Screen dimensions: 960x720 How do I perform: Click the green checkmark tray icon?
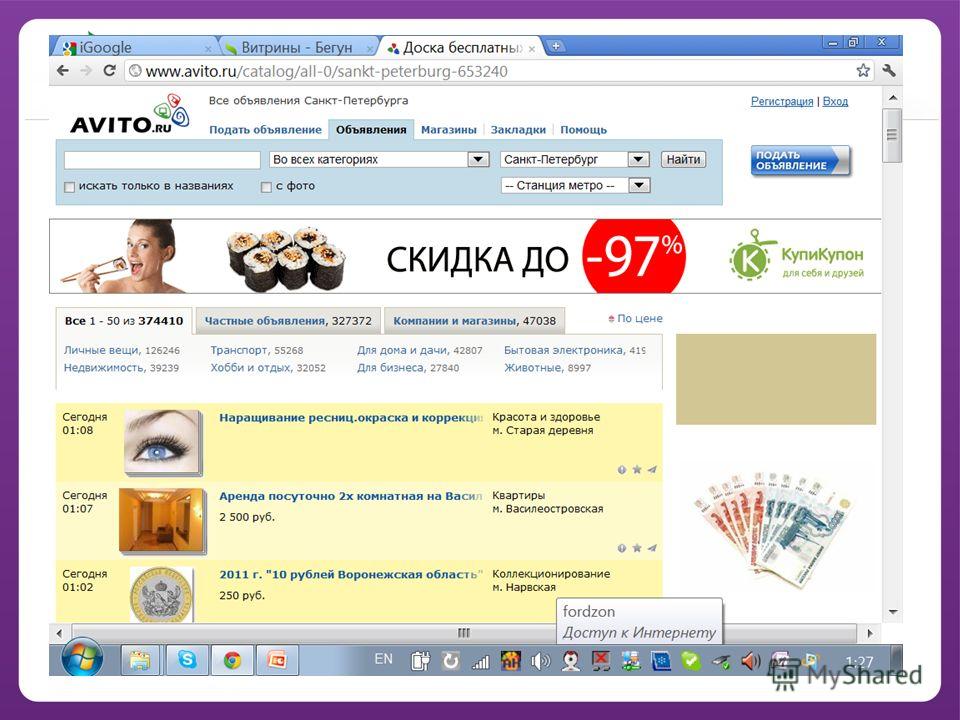(691, 661)
